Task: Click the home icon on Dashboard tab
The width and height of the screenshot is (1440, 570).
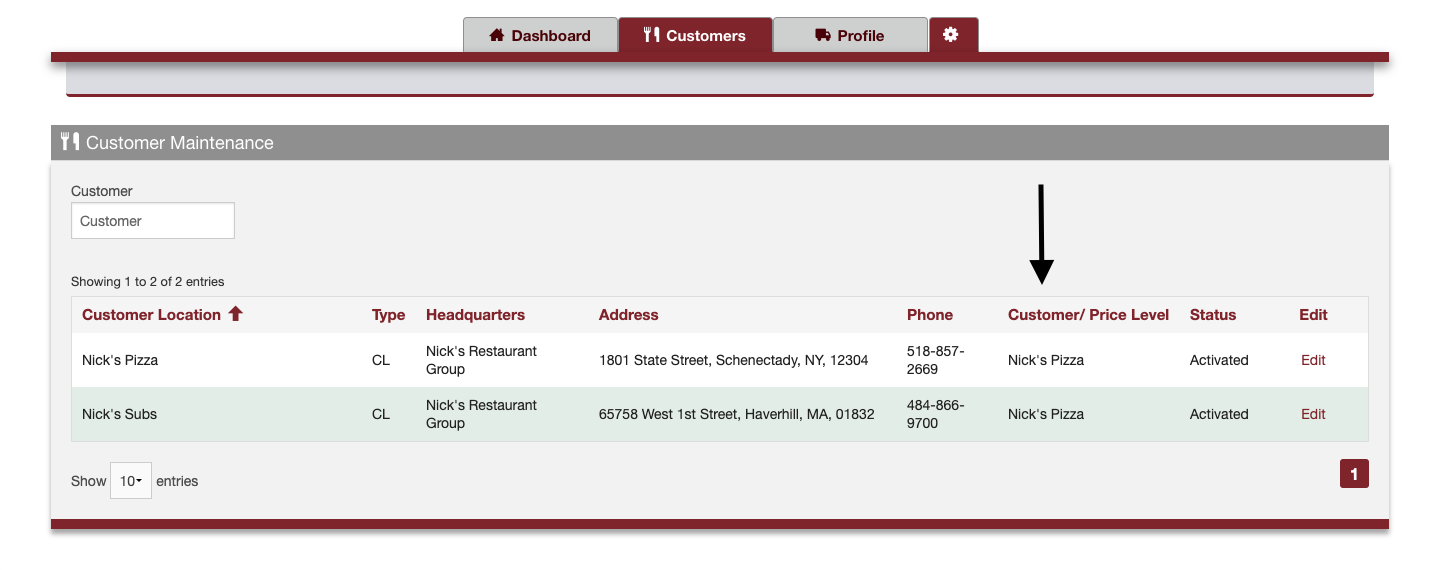Action: click(497, 35)
